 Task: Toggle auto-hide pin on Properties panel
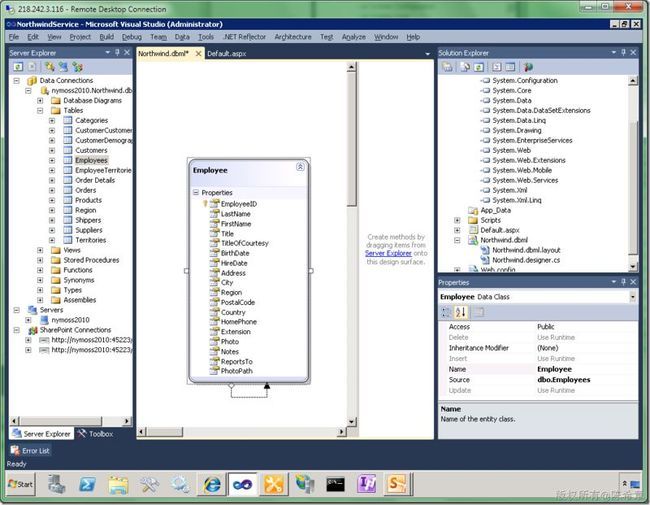coord(623,282)
